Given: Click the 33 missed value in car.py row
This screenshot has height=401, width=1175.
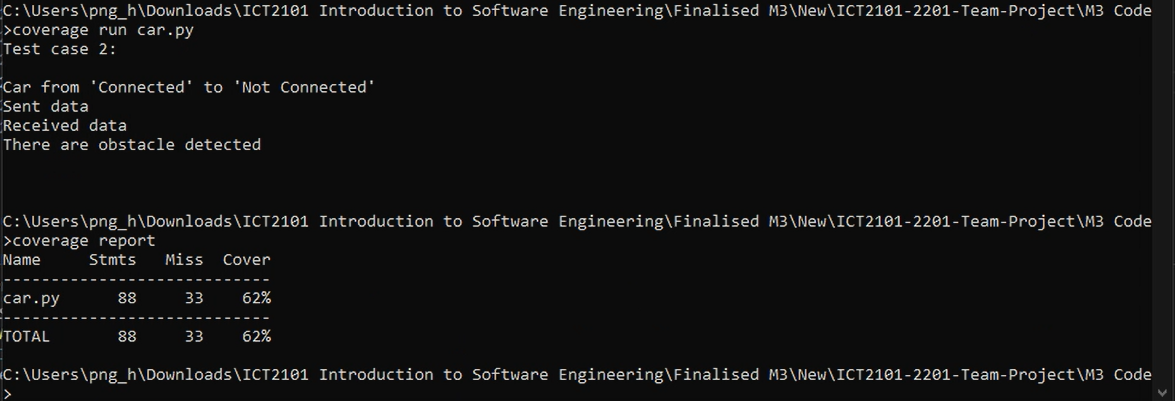Looking at the screenshot, I should pyautogui.click(x=194, y=298).
